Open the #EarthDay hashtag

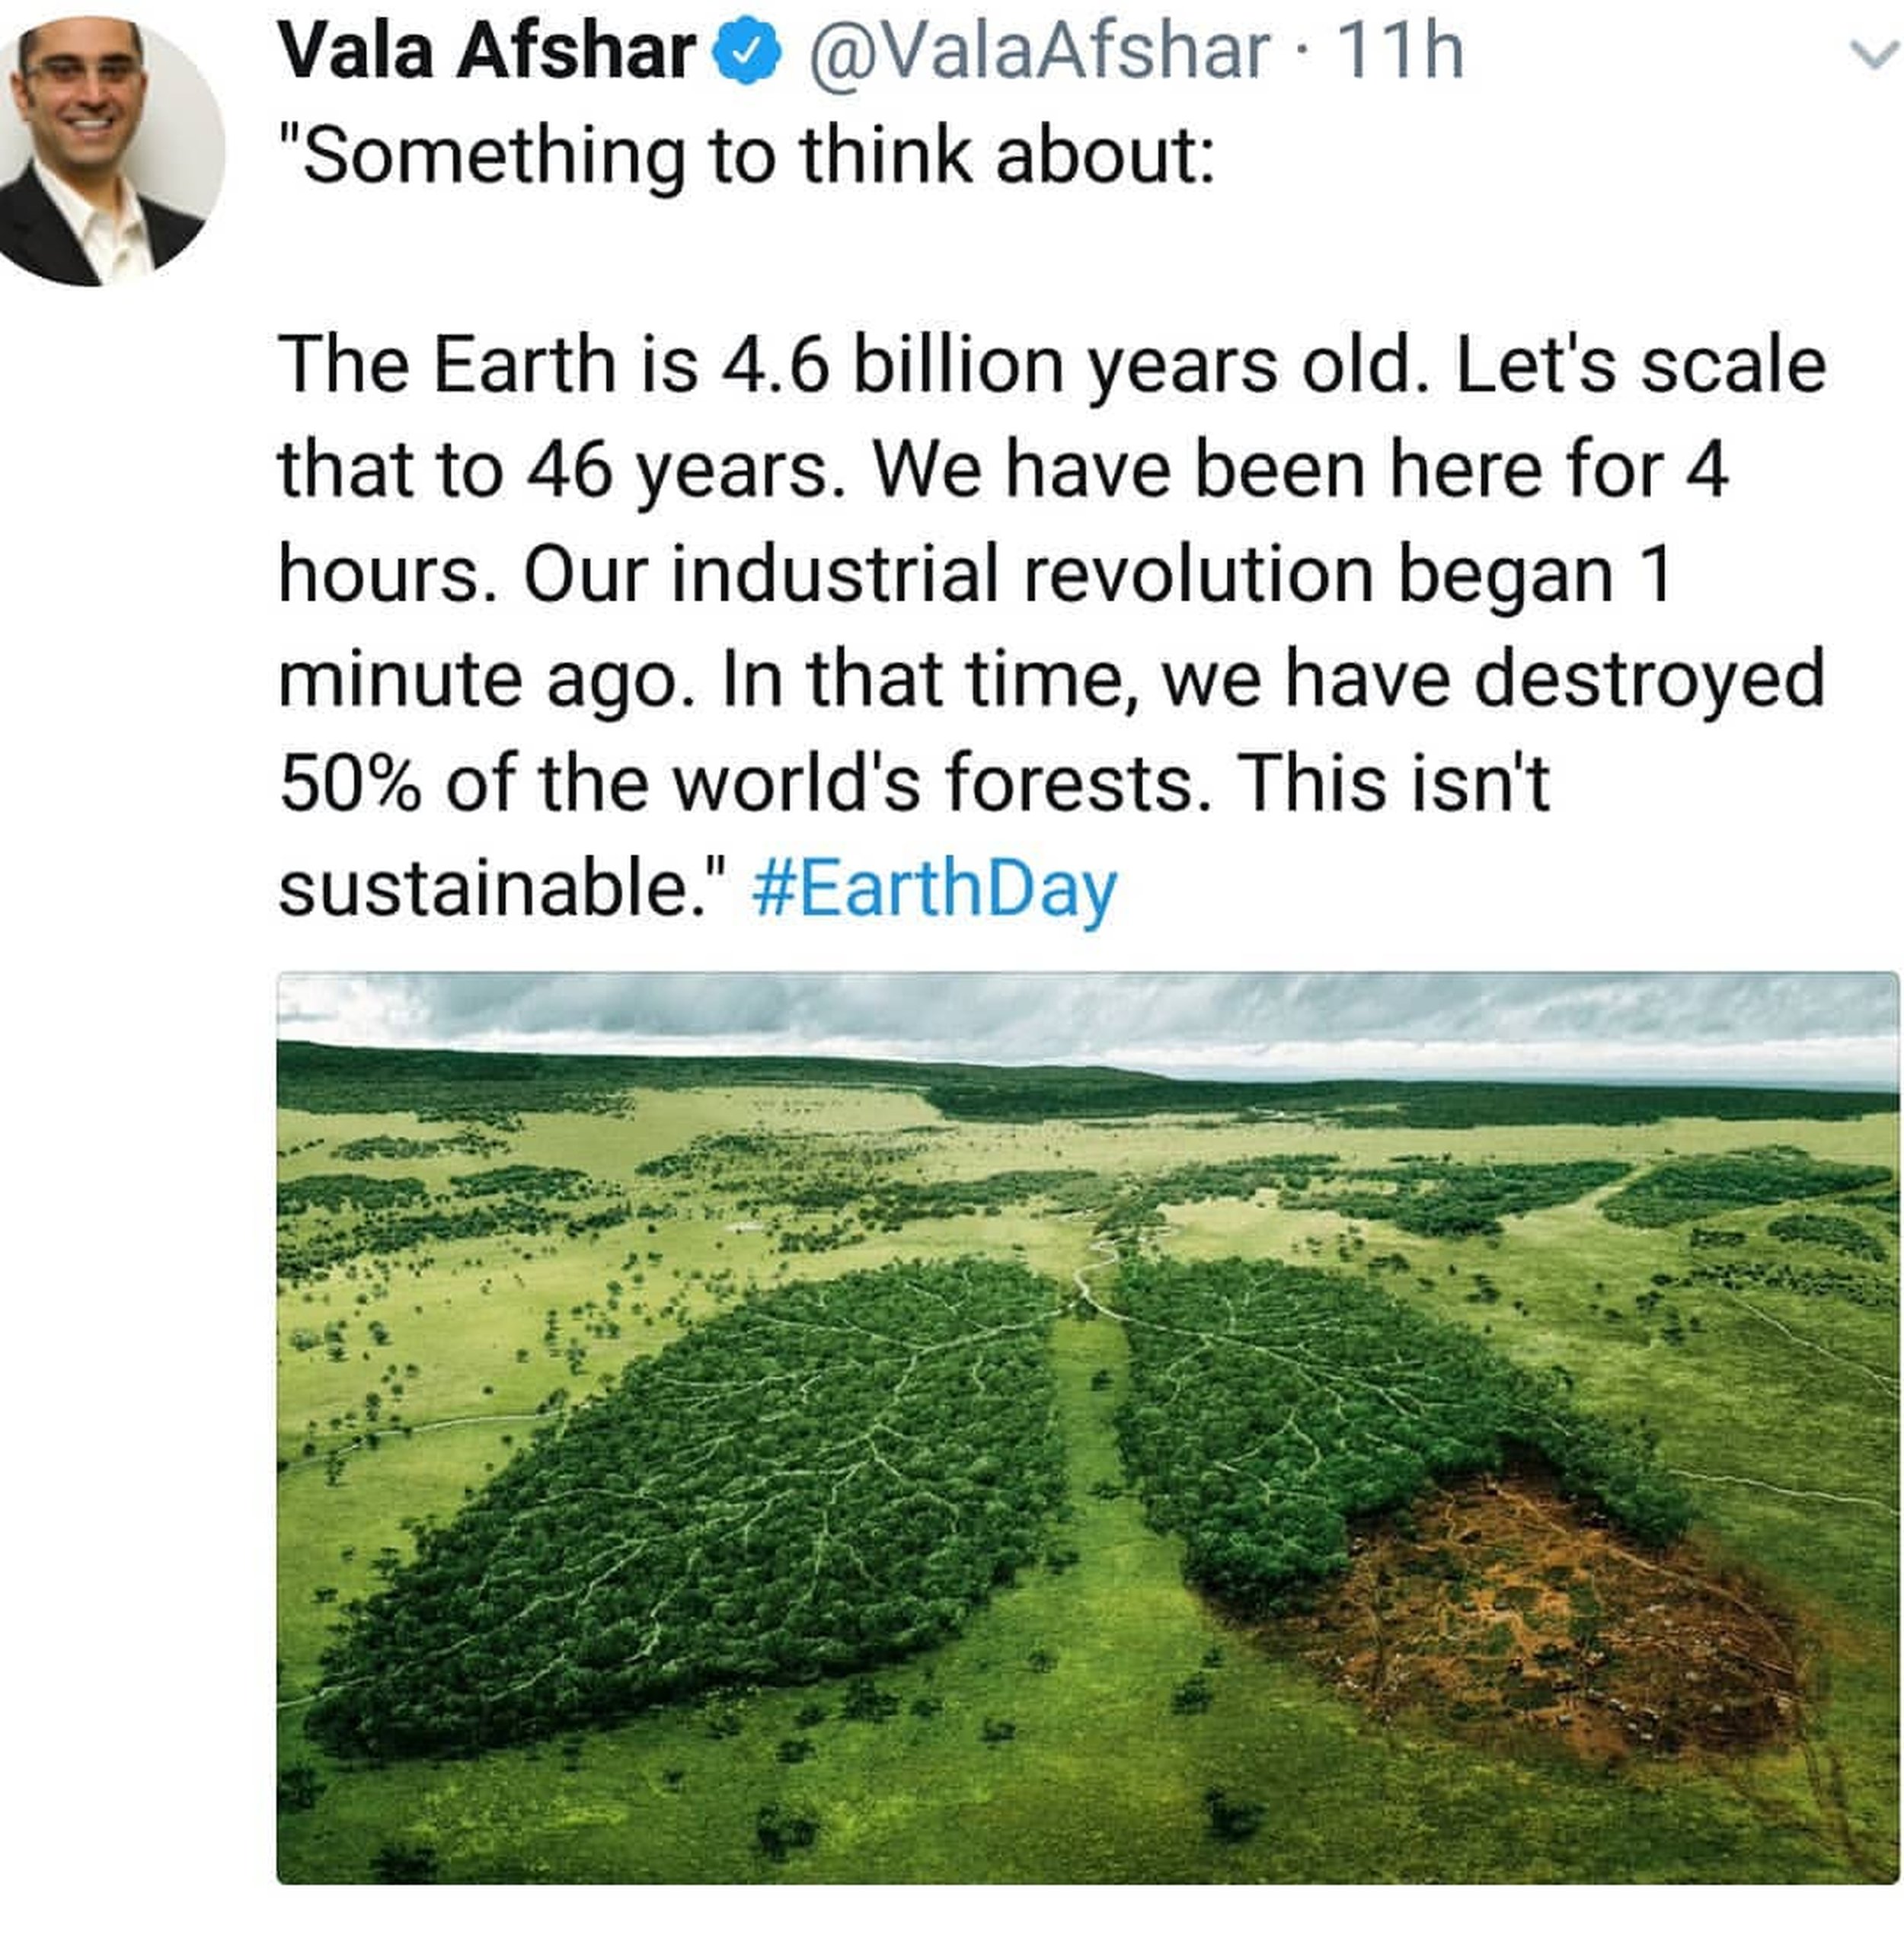click(933, 889)
